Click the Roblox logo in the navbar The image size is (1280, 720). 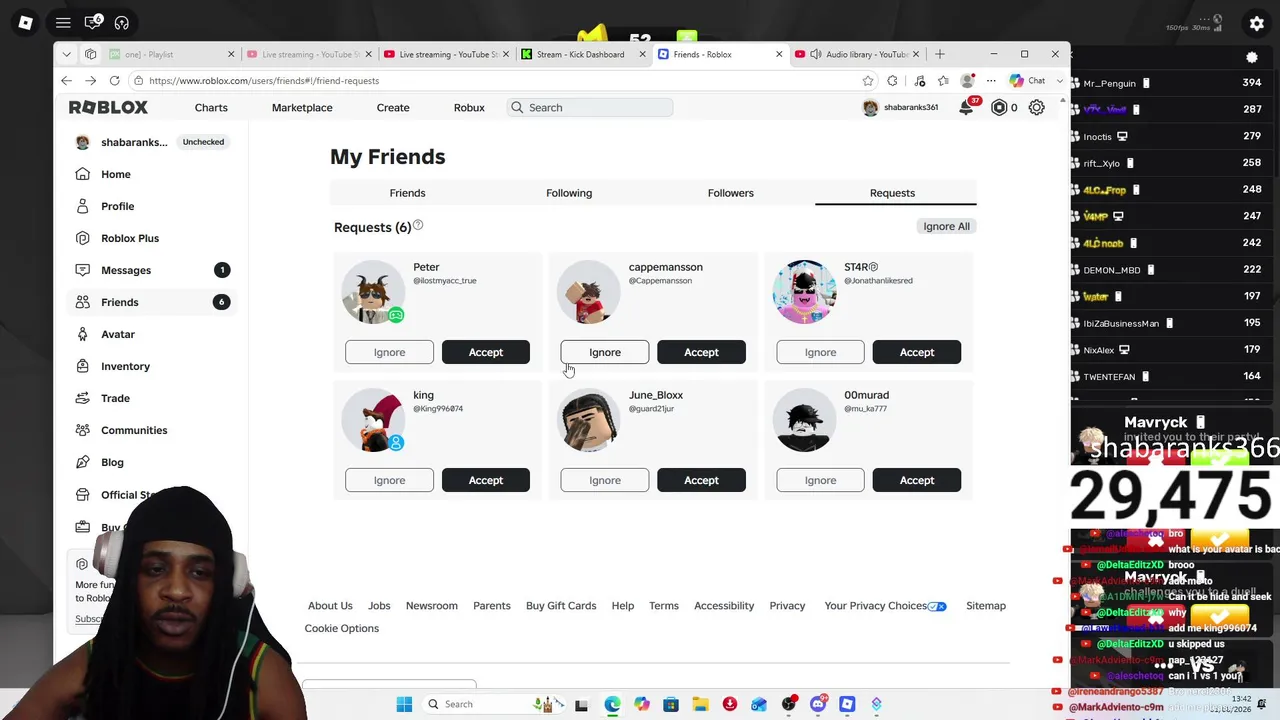[x=108, y=107]
